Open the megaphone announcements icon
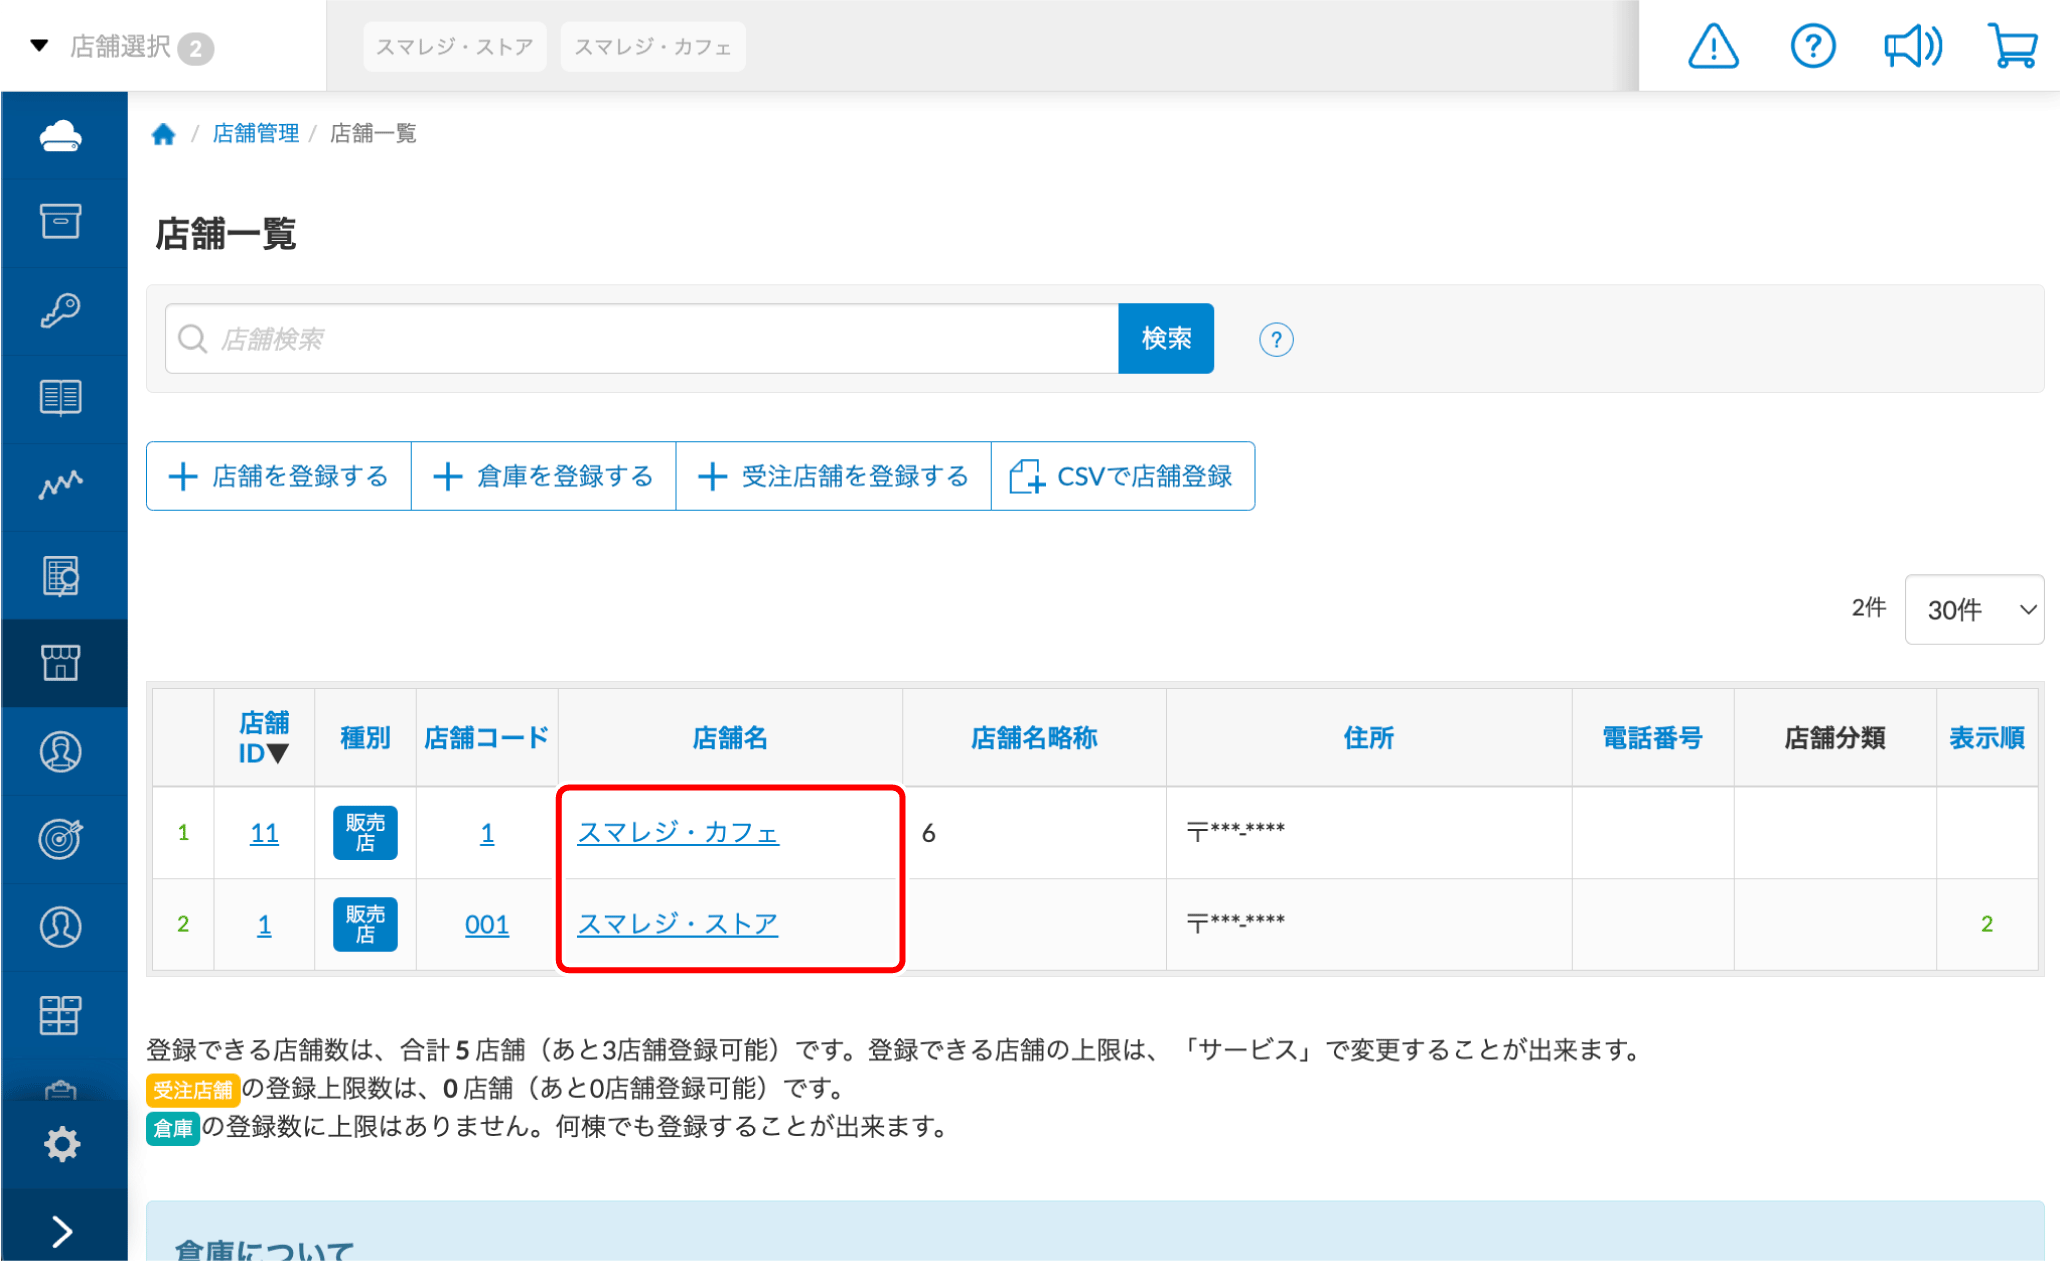 (x=1911, y=46)
